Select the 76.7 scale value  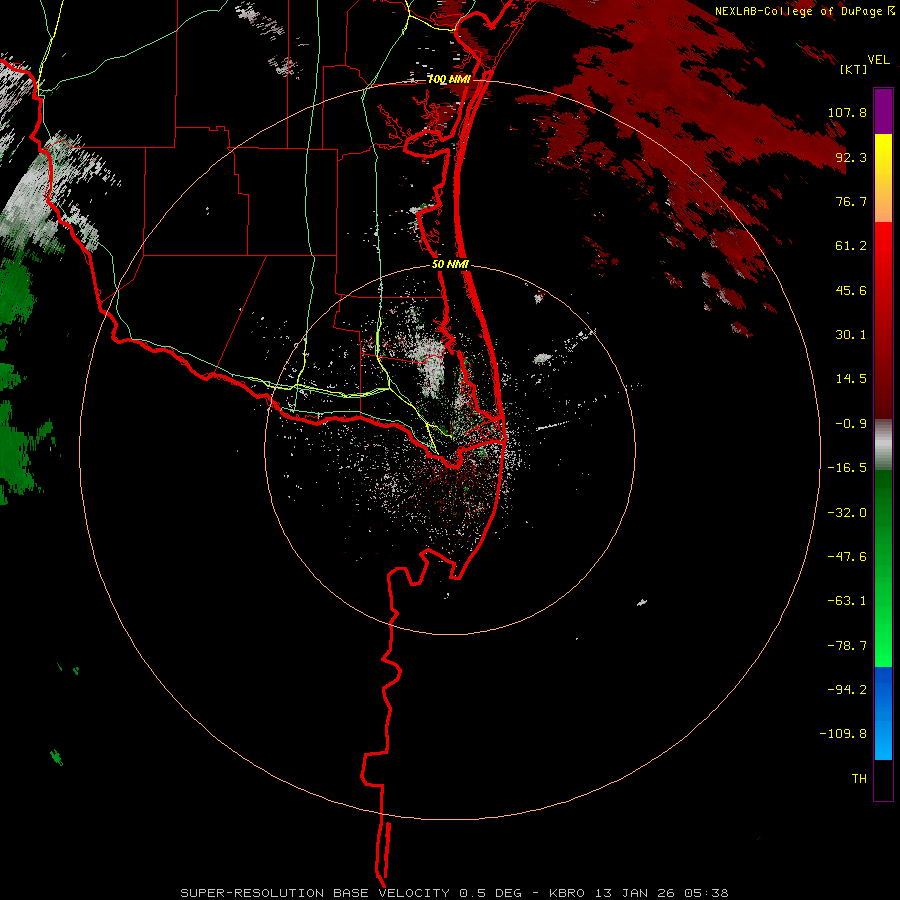pos(851,201)
